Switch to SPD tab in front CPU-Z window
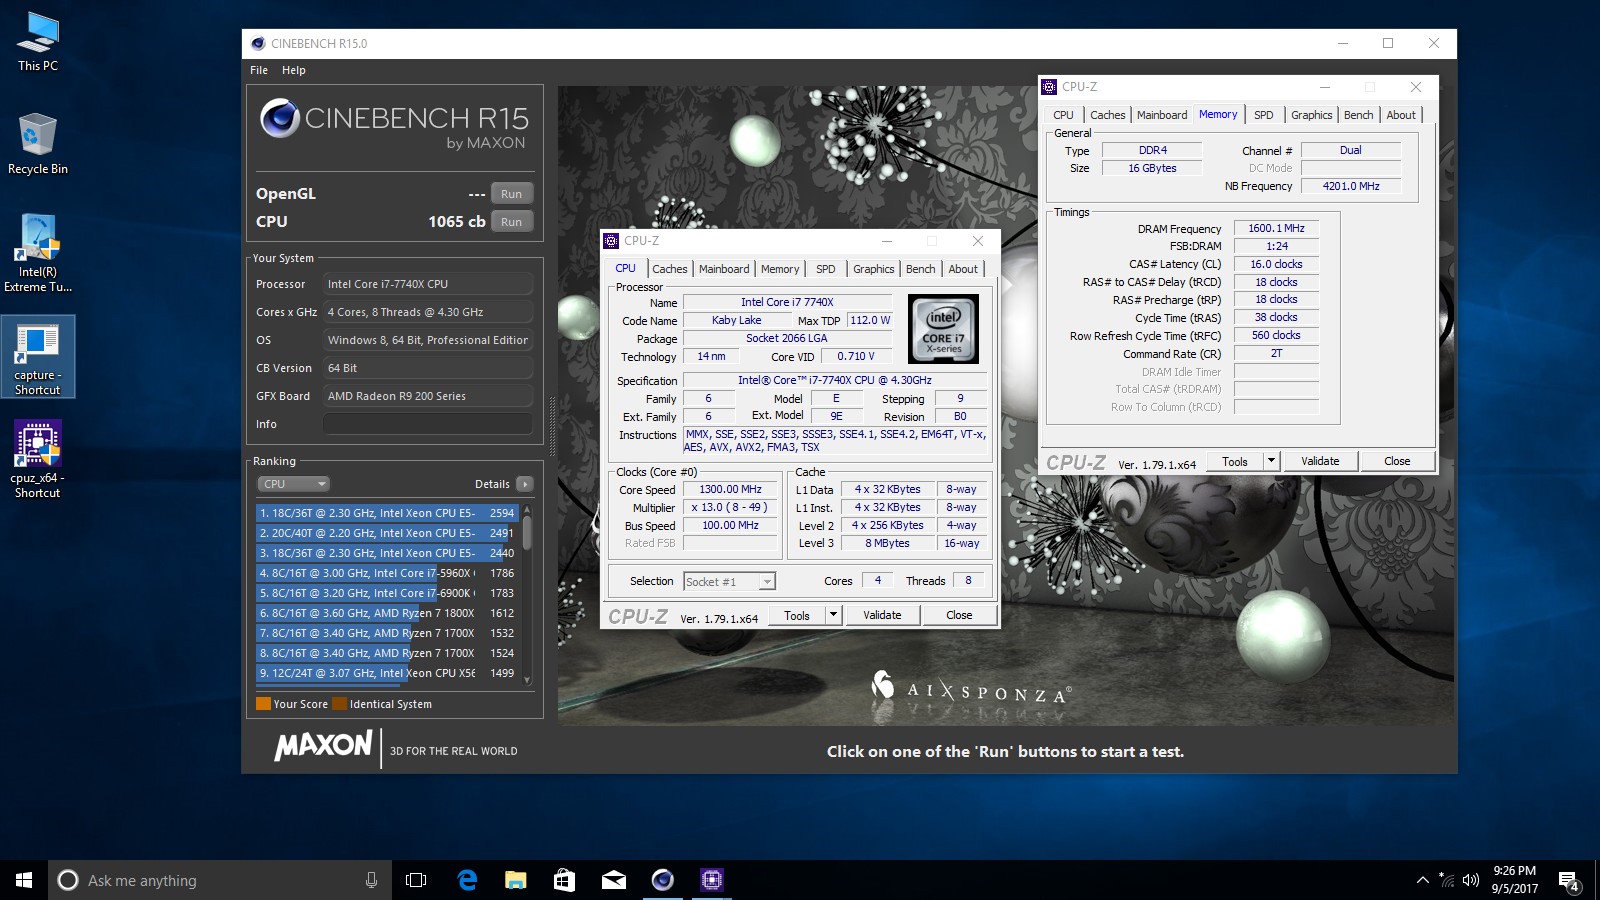The width and height of the screenshot is (1600, 900). click(x=826, y=269)
